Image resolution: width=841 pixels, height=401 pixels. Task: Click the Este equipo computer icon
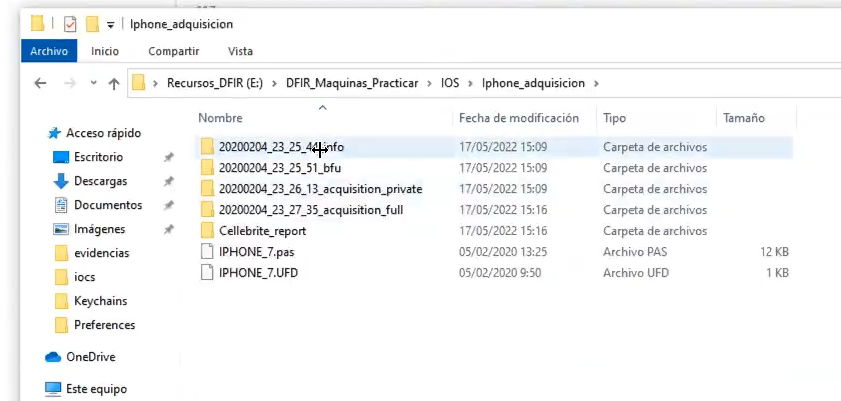53,389
